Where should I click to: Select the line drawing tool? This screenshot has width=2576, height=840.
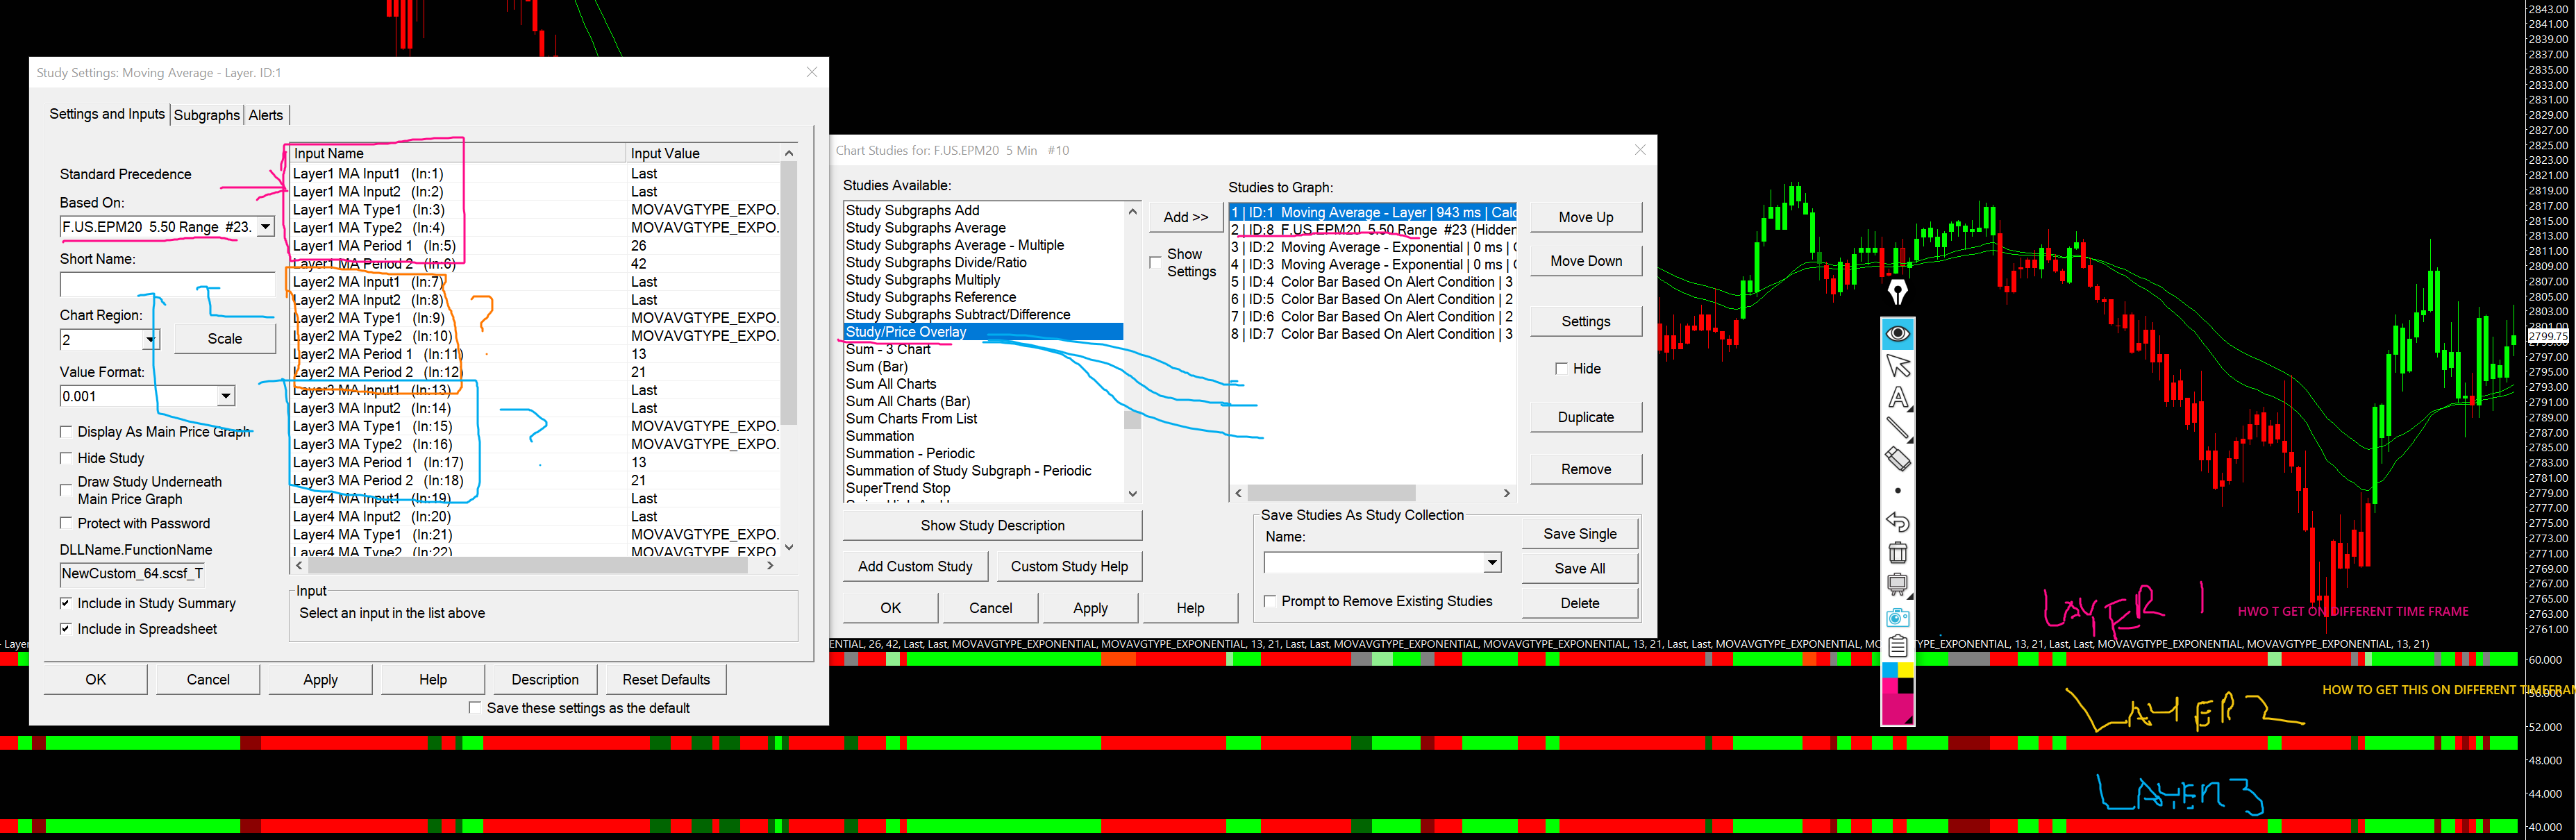(x=1897, y=428)
